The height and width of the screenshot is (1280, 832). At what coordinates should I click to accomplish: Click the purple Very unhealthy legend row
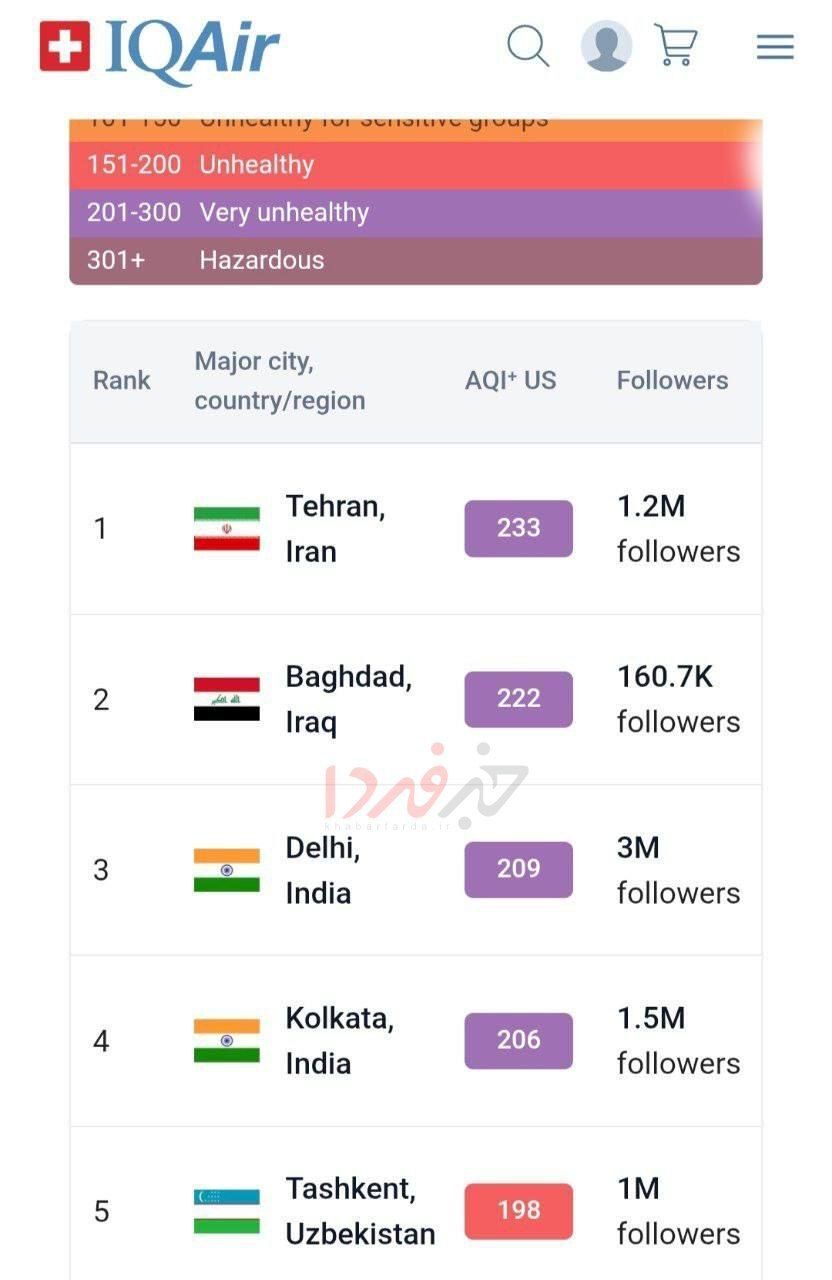[415, 213]
